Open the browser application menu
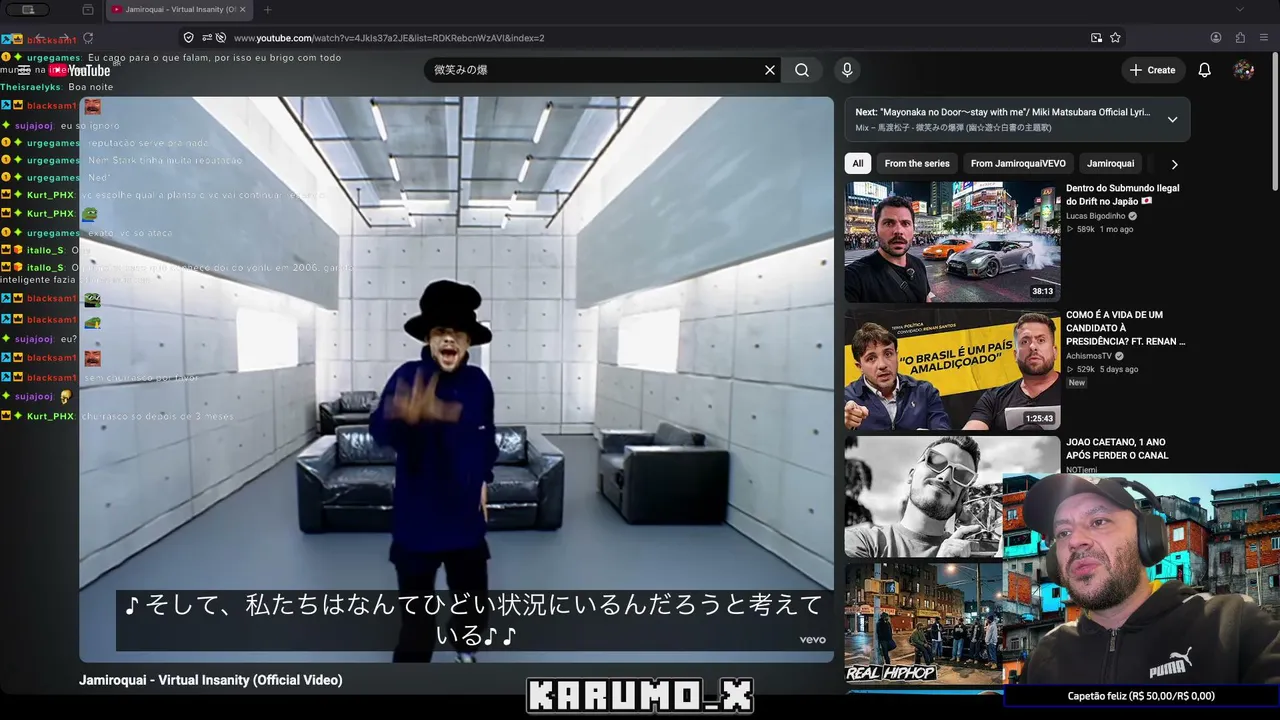1280x720 pixels. 1264,38
